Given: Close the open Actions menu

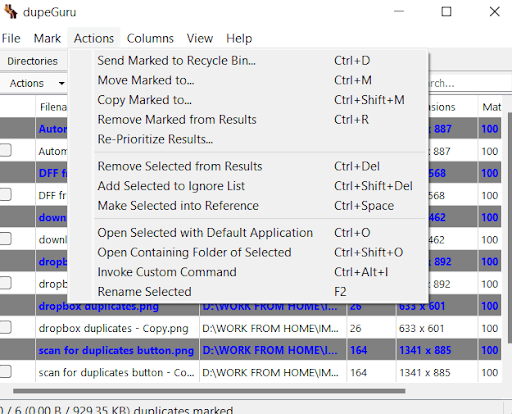Looking at the screenshot, I should [94, 38].
